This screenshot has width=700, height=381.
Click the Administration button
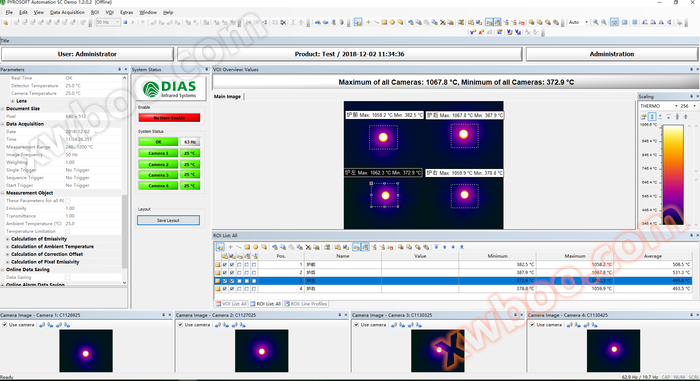612,54
